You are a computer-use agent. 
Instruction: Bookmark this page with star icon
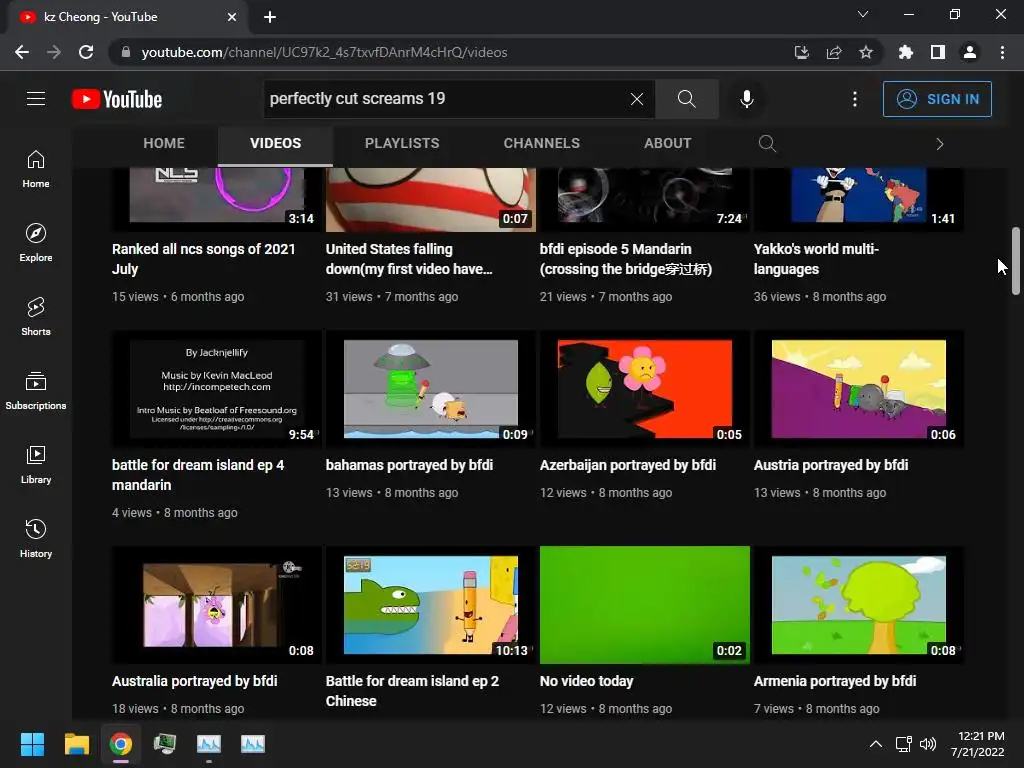[x=866, y=52]
